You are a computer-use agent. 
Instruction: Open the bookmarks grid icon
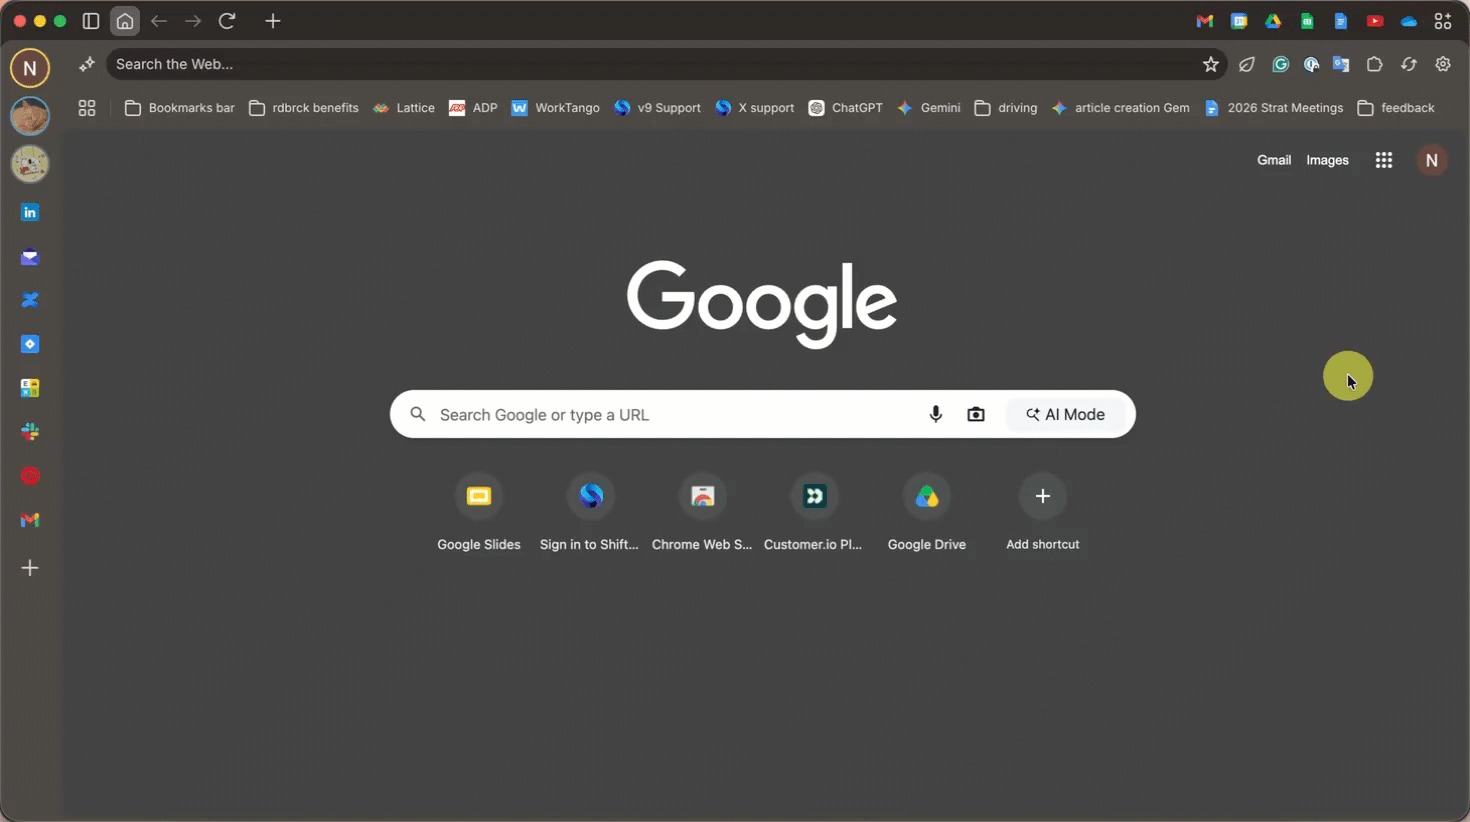[x=87, y=108]
